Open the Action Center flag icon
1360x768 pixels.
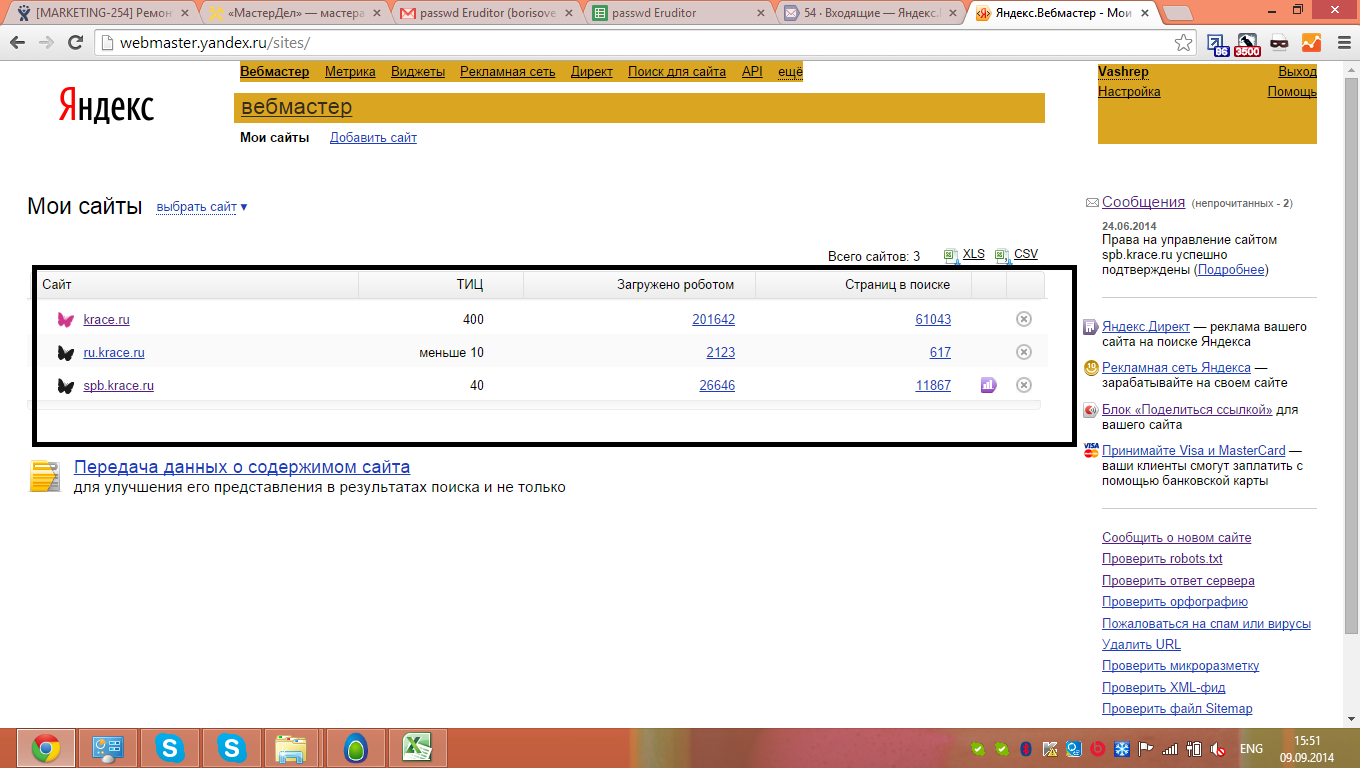1146,749
